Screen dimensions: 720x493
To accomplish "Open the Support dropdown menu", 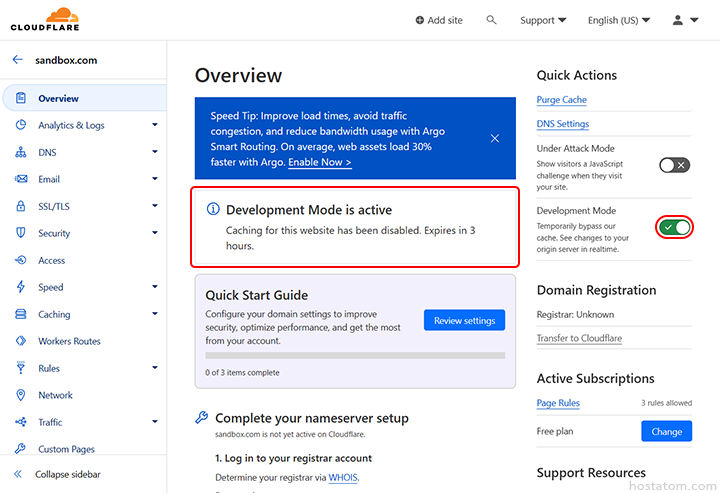I will [543, 20].
